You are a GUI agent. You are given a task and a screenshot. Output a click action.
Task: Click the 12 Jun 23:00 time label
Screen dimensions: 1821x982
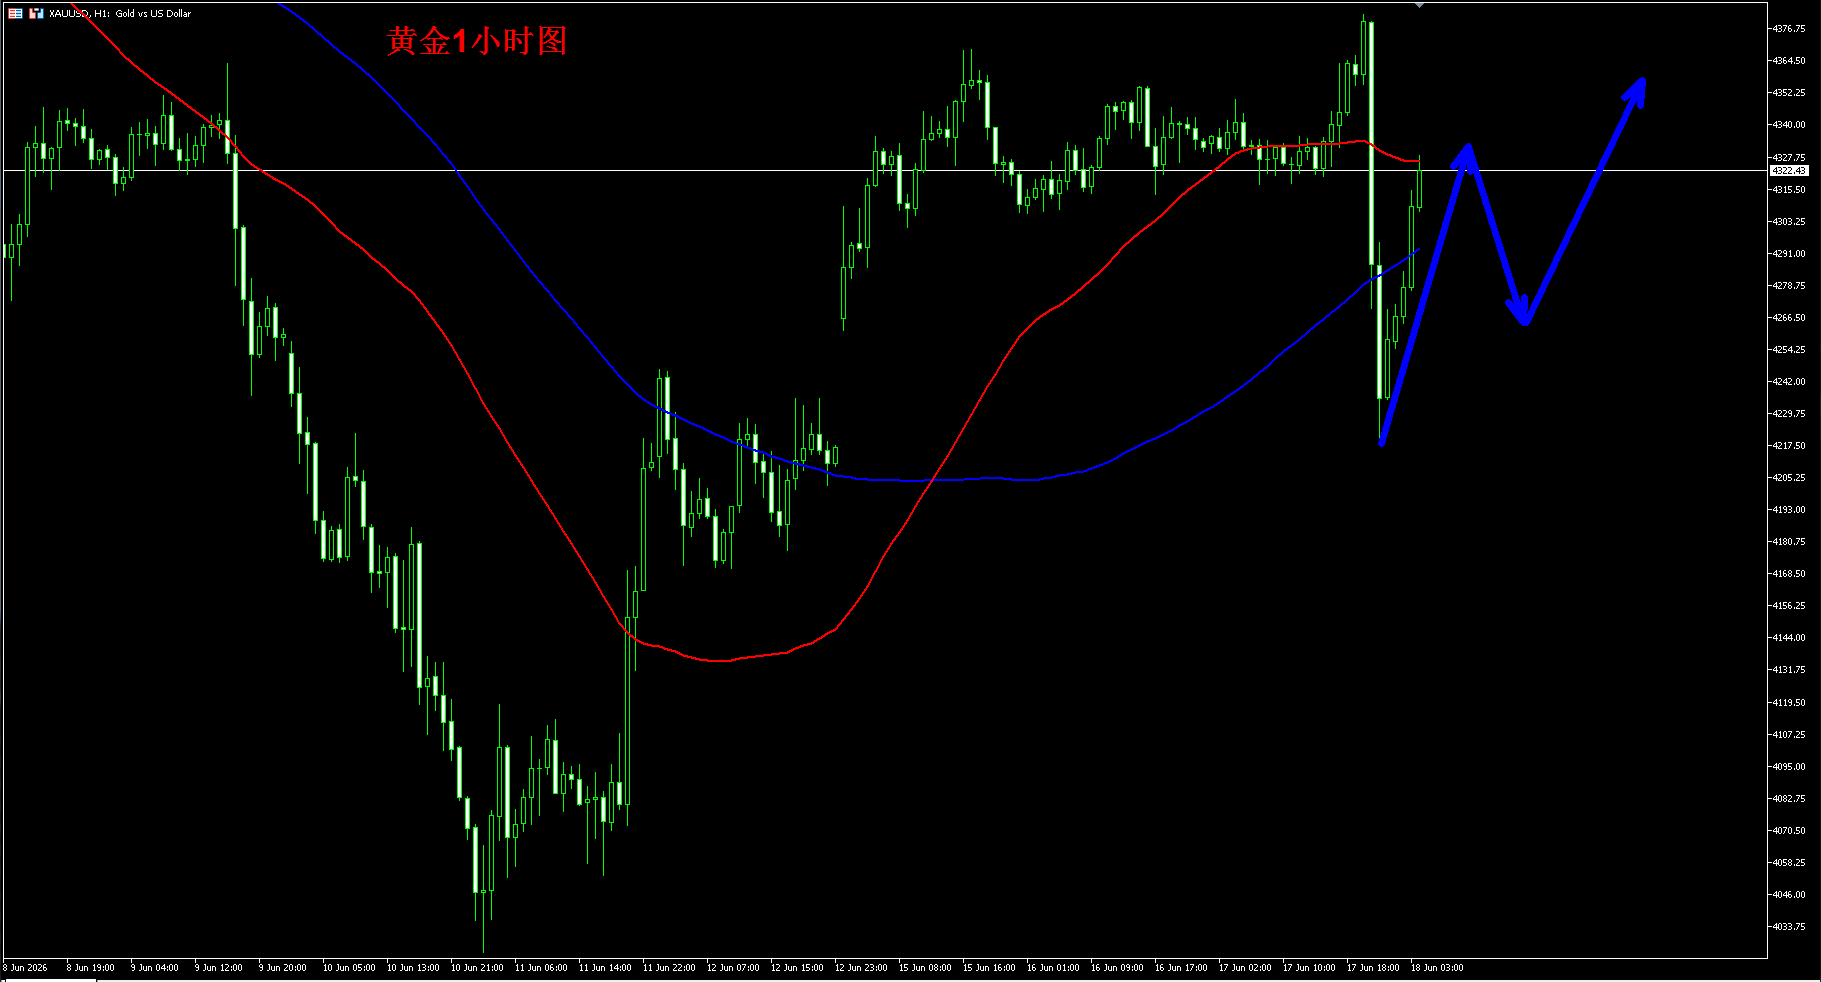point(861,968)
